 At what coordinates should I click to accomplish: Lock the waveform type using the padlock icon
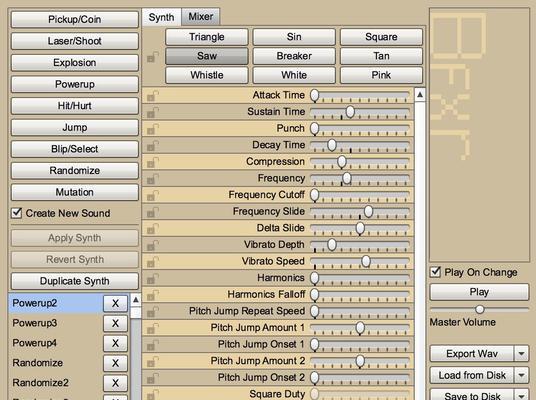pyautogui.click(x=153, y=57)
